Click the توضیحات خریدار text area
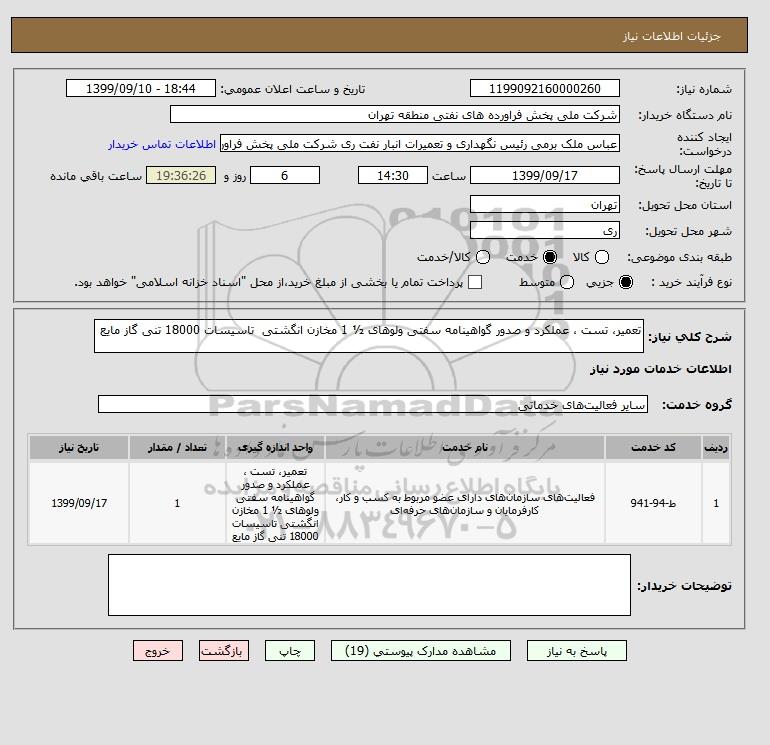The height and width of the screenshot is (745, 770). (x=369, y=585)
